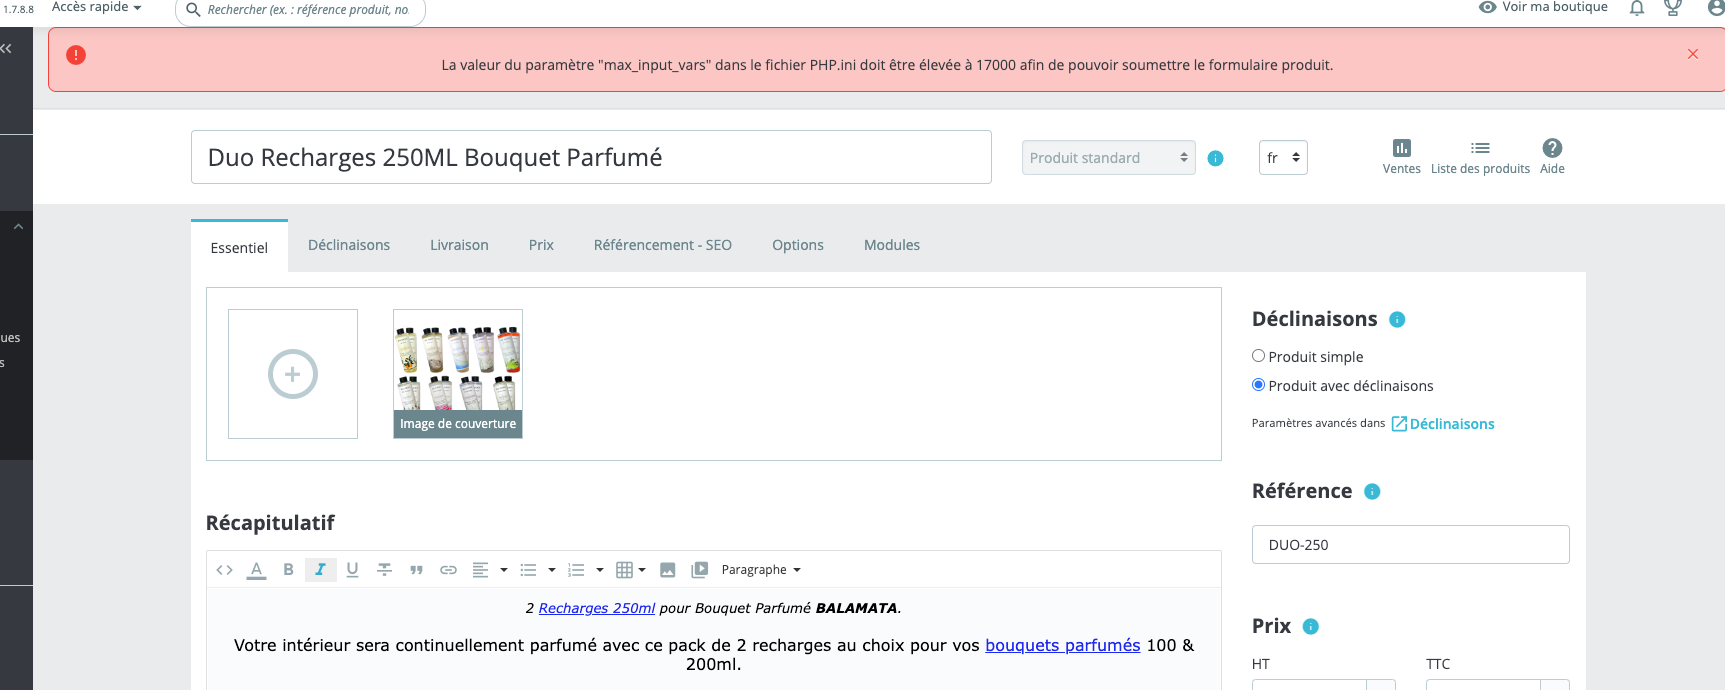The image size is (1725, 690).
Task: Show info tooltip next to Prix heading
Action: tap(1311, 627)
